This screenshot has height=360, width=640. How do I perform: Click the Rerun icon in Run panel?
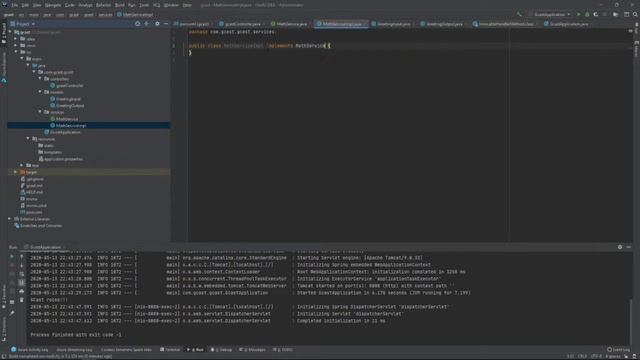[12, 257]
